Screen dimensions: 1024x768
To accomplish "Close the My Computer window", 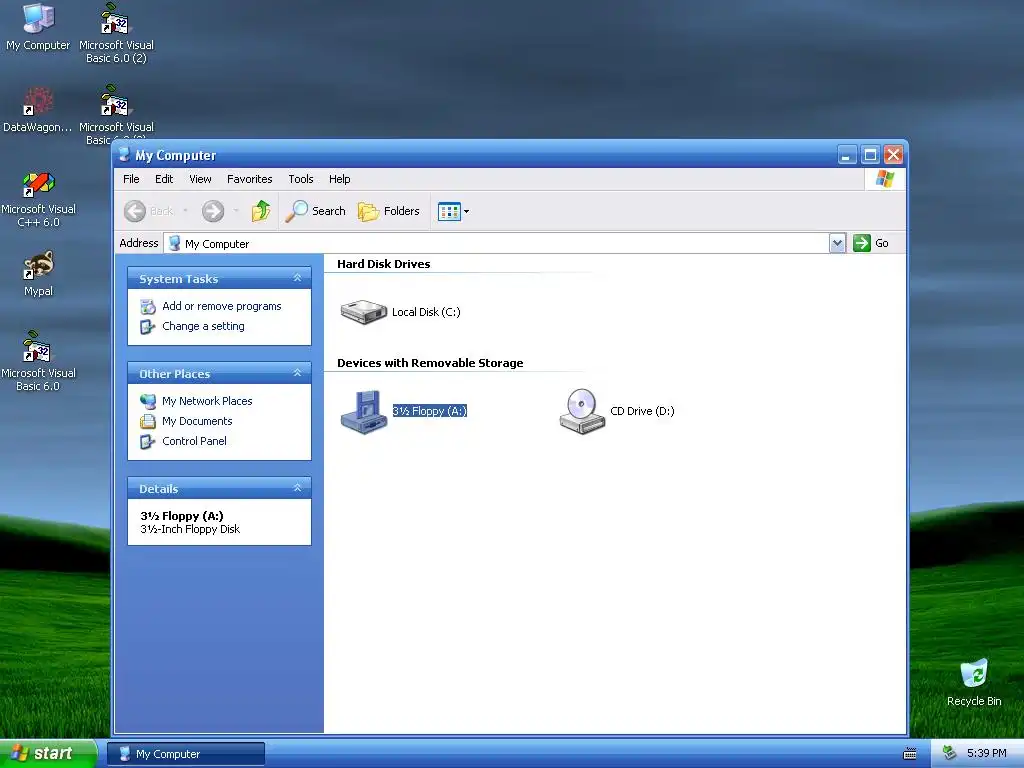I will [x=893, y=155].
